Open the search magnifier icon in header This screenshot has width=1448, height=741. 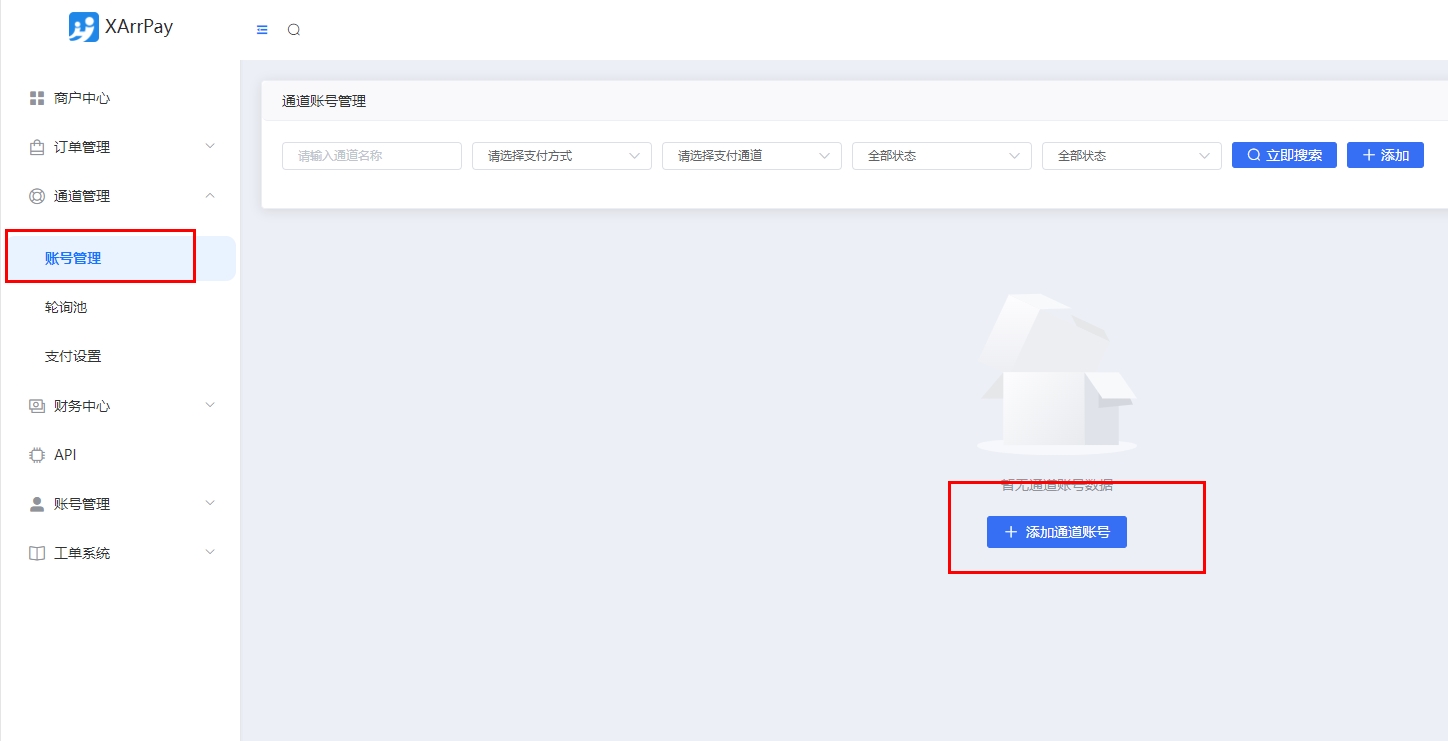(294, 30)
